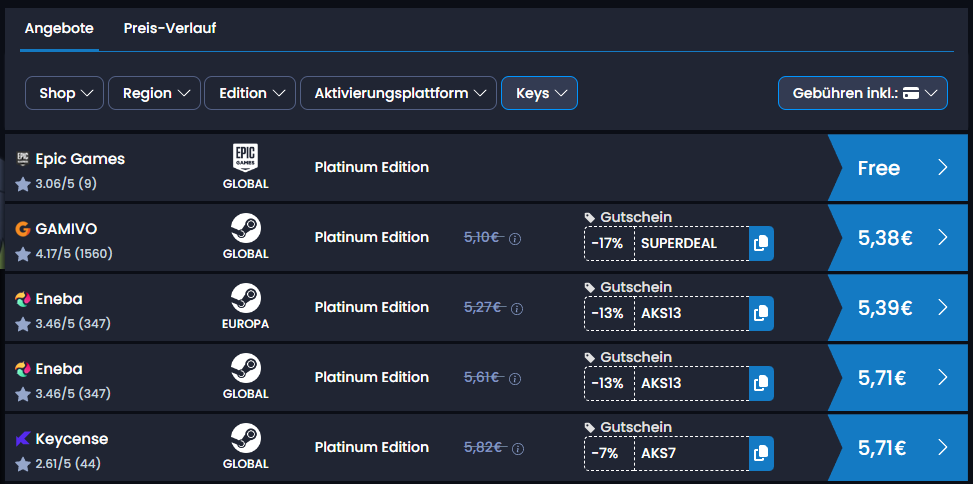The image size is (973, 484).
Task: Click the EUROPA region label
Action: (246, 325)
